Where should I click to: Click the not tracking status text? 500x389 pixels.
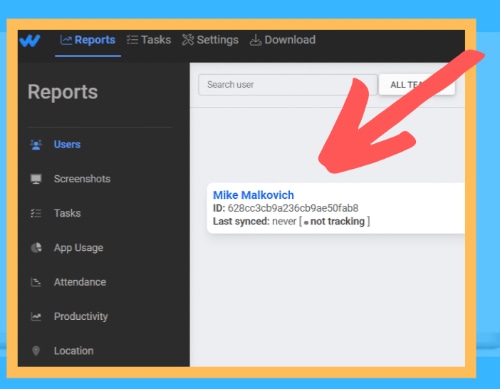pyautogui.click(x=337, y=221)
